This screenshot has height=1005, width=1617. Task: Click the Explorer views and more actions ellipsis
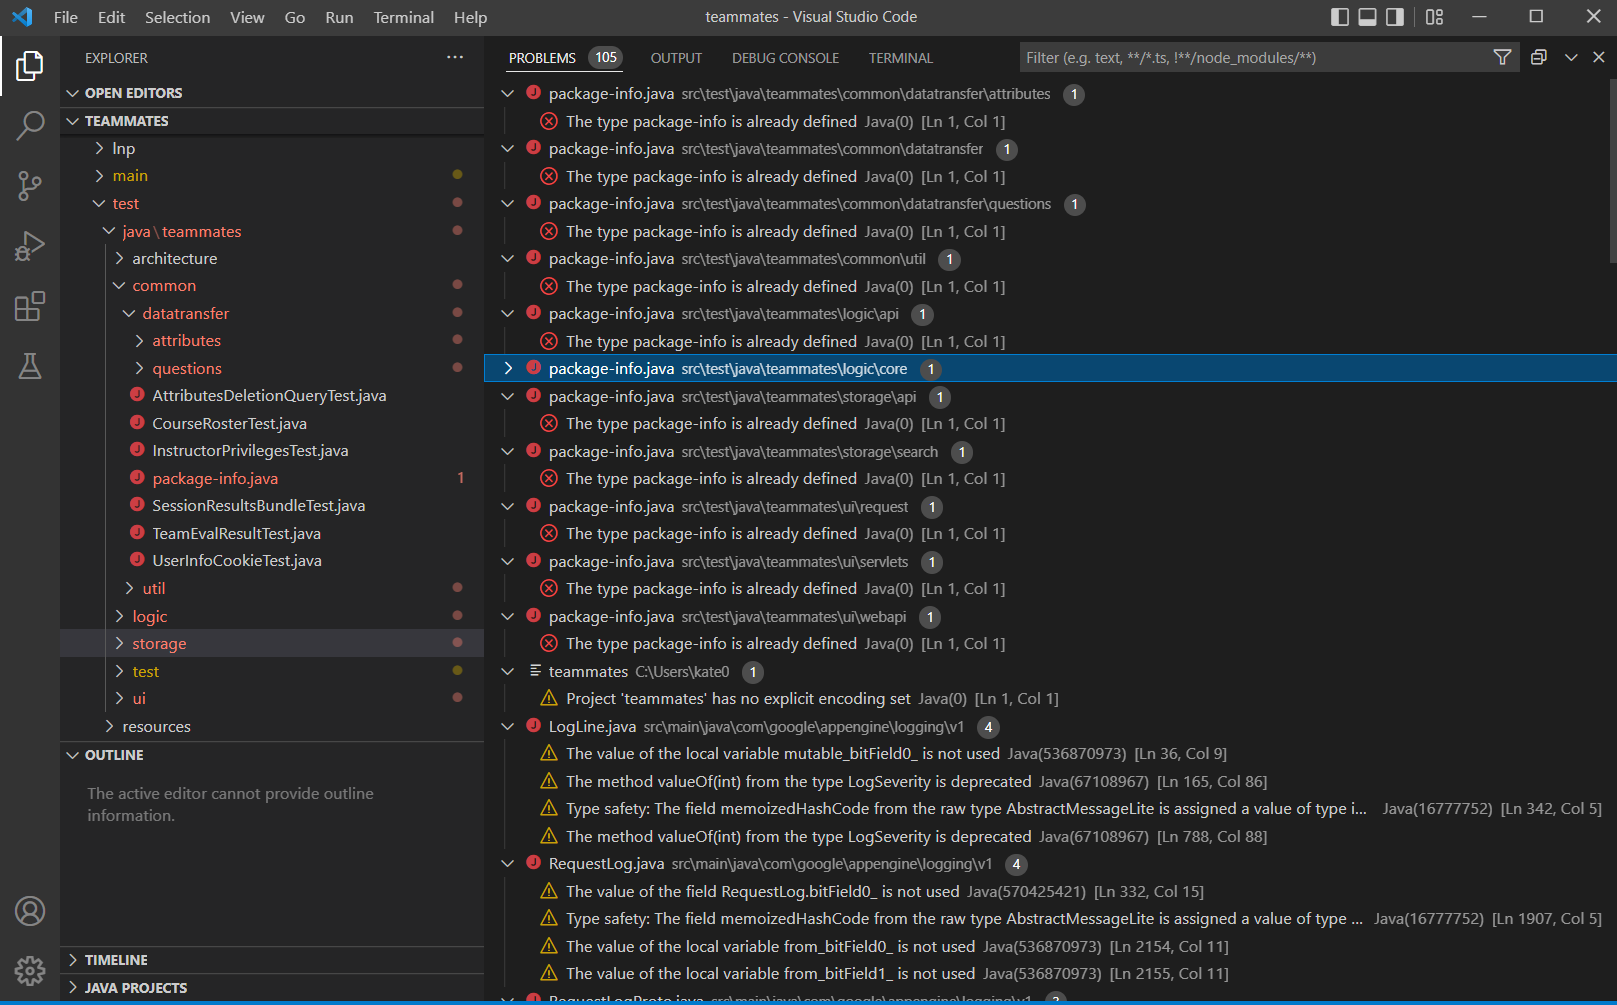pos(455,57)
